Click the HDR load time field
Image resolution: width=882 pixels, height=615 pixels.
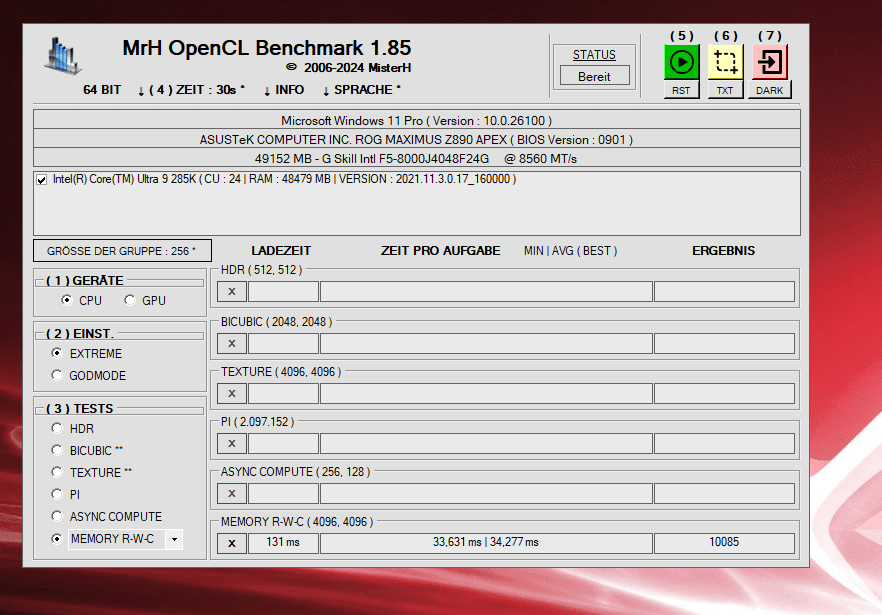[284, 291]
